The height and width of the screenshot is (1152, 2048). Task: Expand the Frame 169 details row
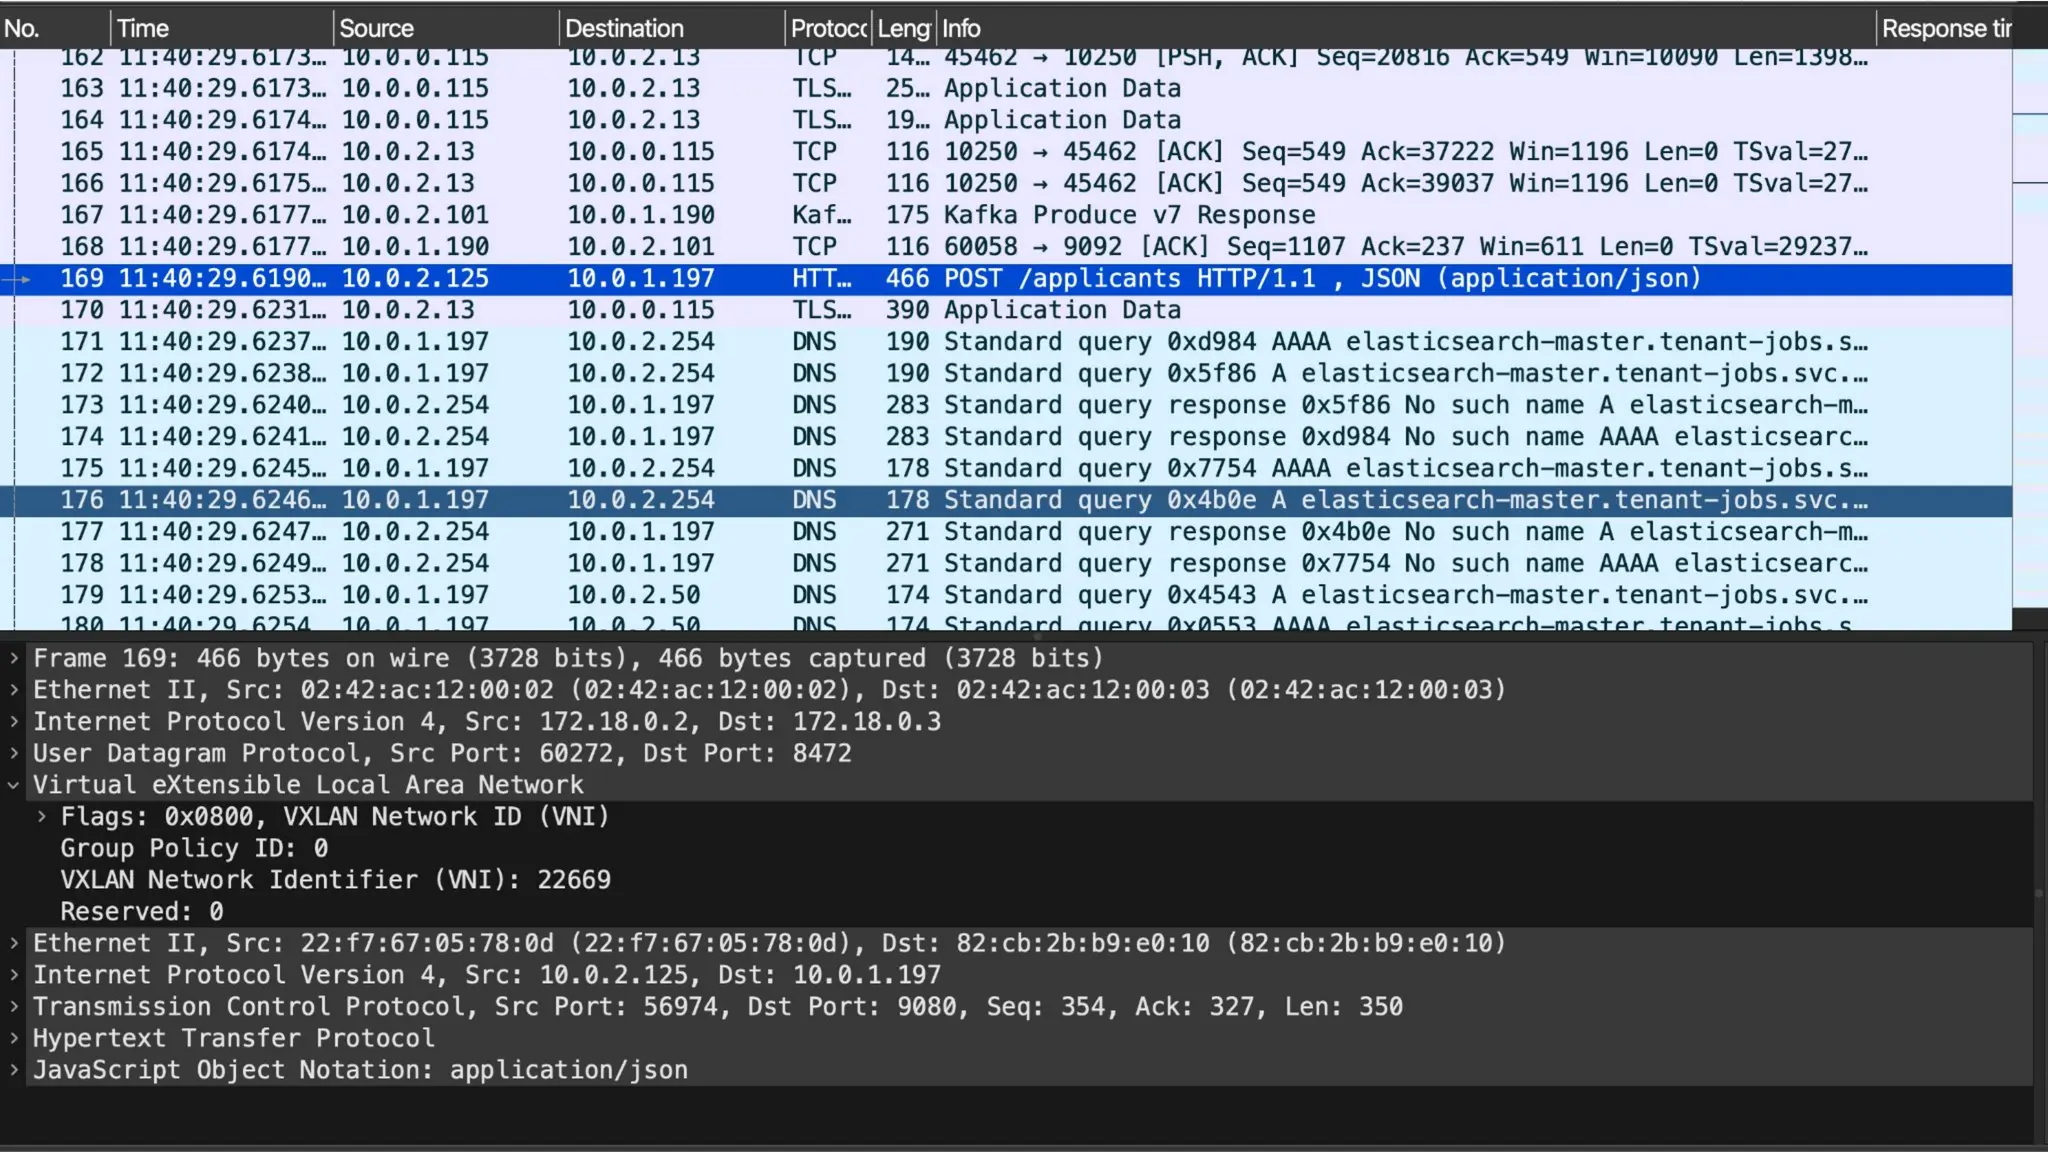pos(14,658)
